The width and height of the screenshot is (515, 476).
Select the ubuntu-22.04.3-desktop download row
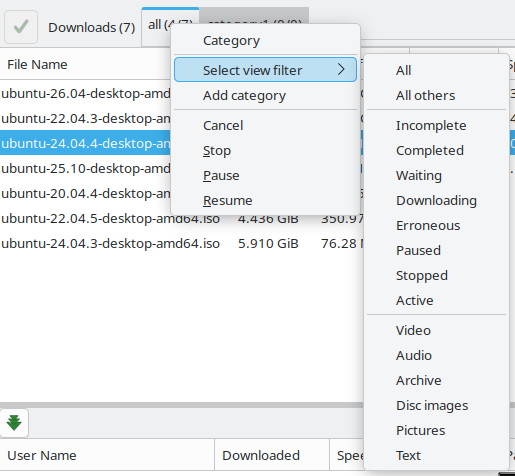tap(85, 119)
